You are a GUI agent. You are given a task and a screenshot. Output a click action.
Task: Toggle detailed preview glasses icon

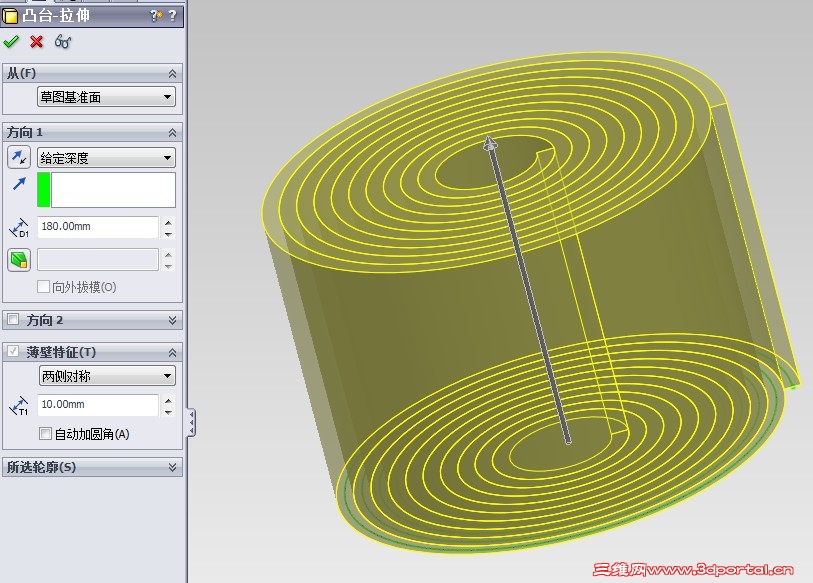[x=63, y=41]
